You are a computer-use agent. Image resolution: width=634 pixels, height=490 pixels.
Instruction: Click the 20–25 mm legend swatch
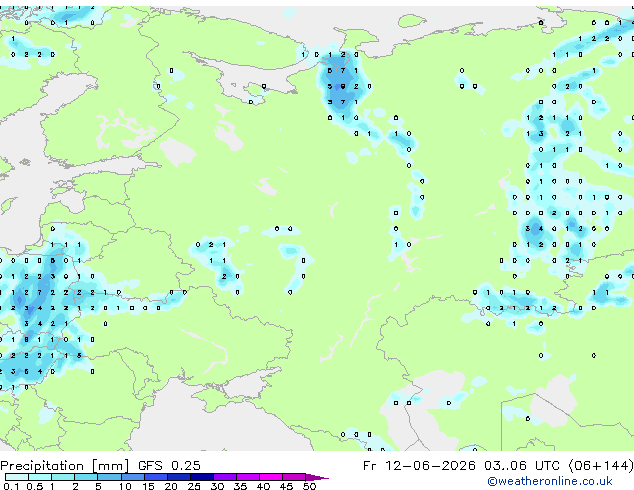179,477
